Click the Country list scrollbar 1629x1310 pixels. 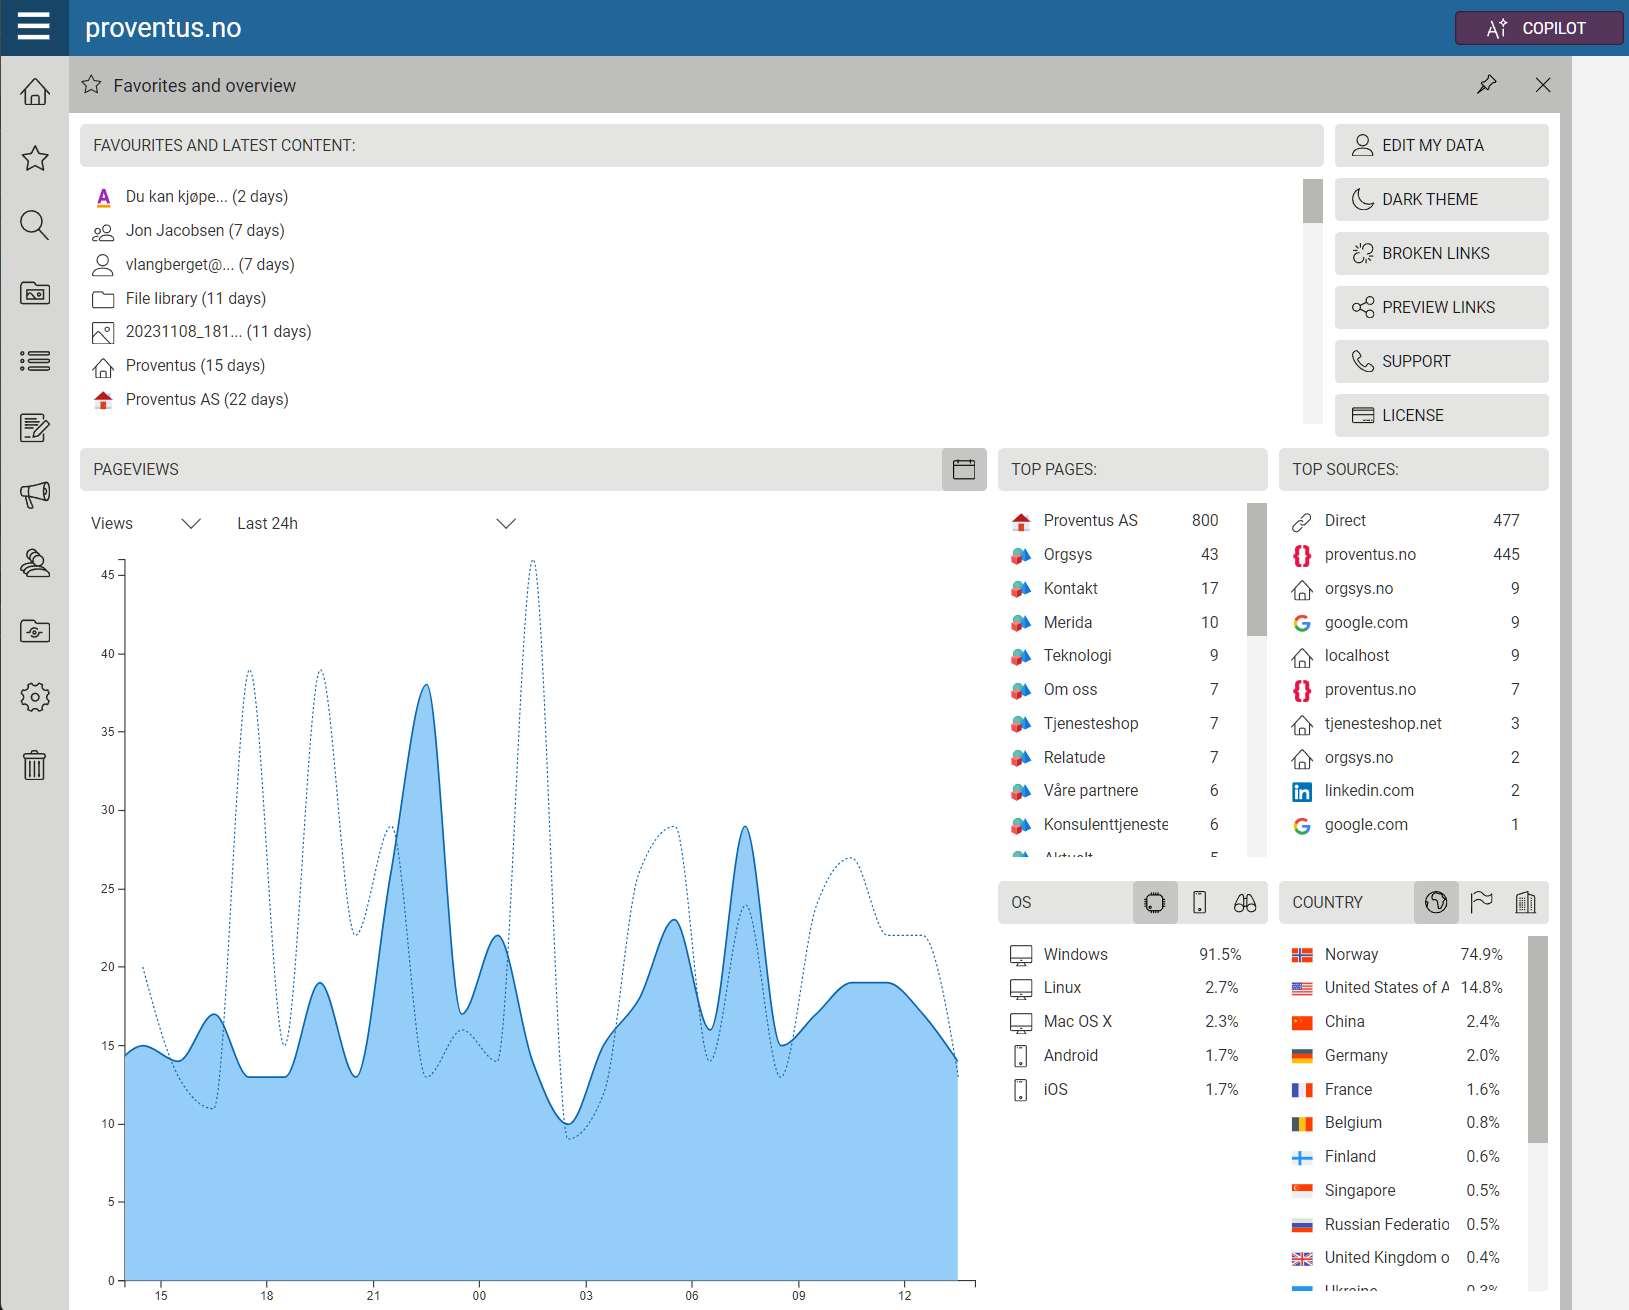point(1537,1040)
